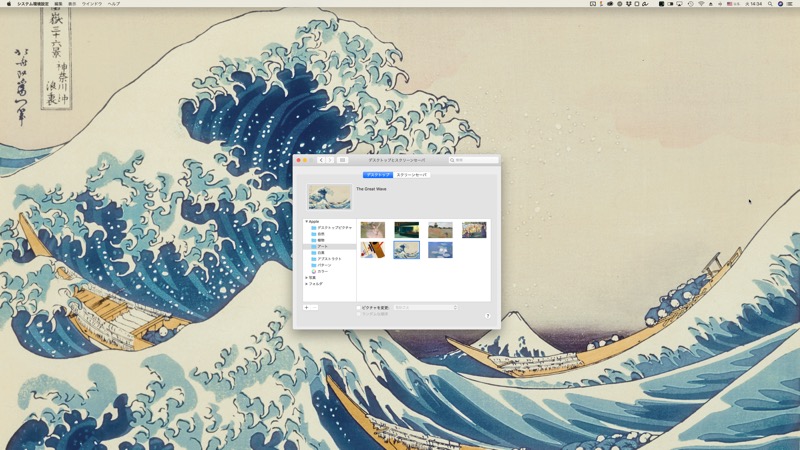This screenshot has height=450, width=800.
Task: Expand the フォルダ group in sidebar
Action: click(306, 284)
